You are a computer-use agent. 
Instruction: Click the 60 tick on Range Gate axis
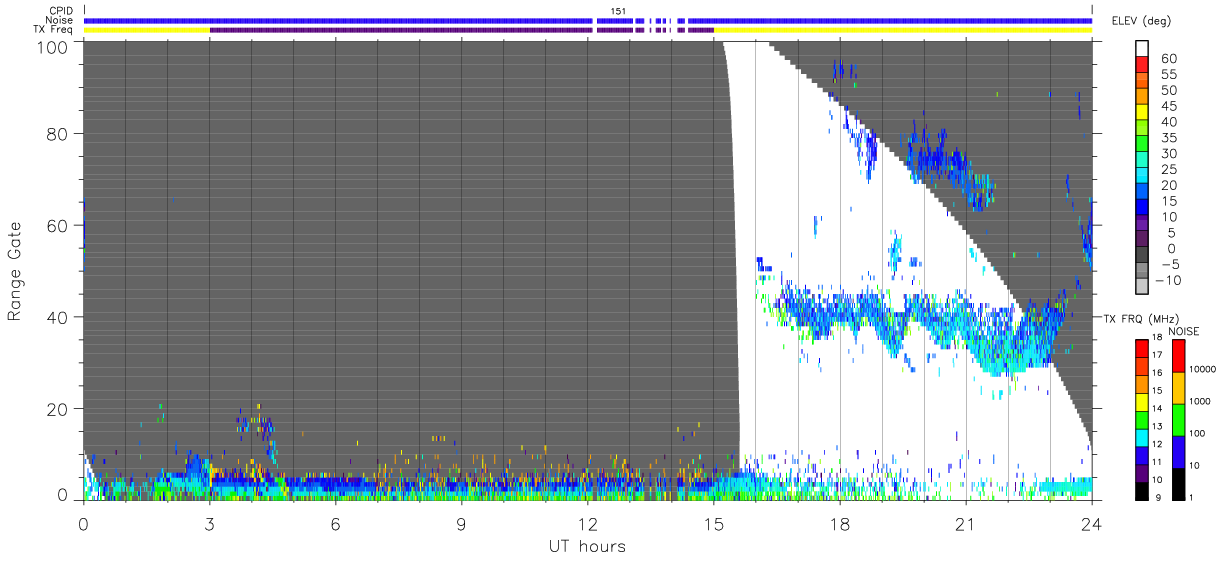[x=59, y=226]
